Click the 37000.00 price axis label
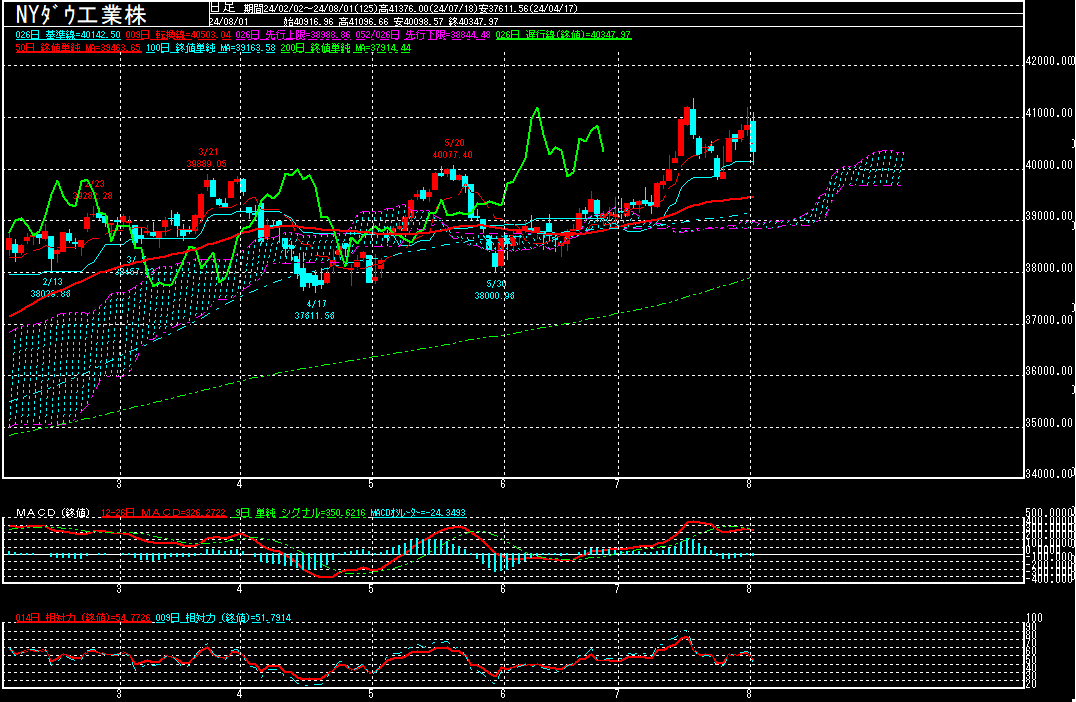 (x=1049, y=320)
